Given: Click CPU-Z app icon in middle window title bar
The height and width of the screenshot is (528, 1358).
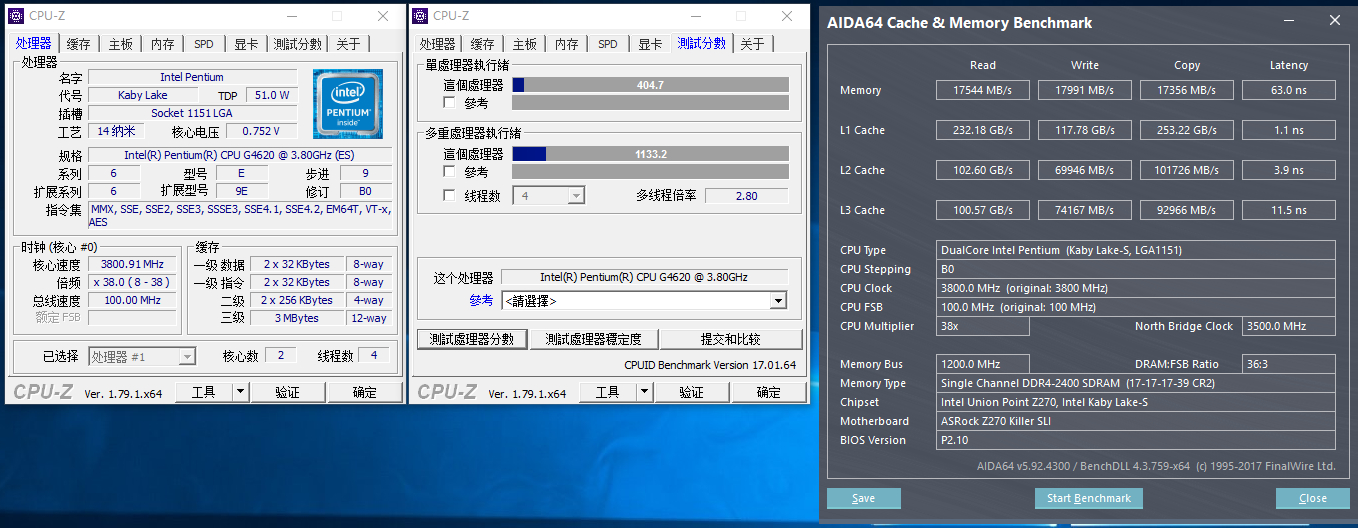Looking at the screenshot, I should [421, 15].
